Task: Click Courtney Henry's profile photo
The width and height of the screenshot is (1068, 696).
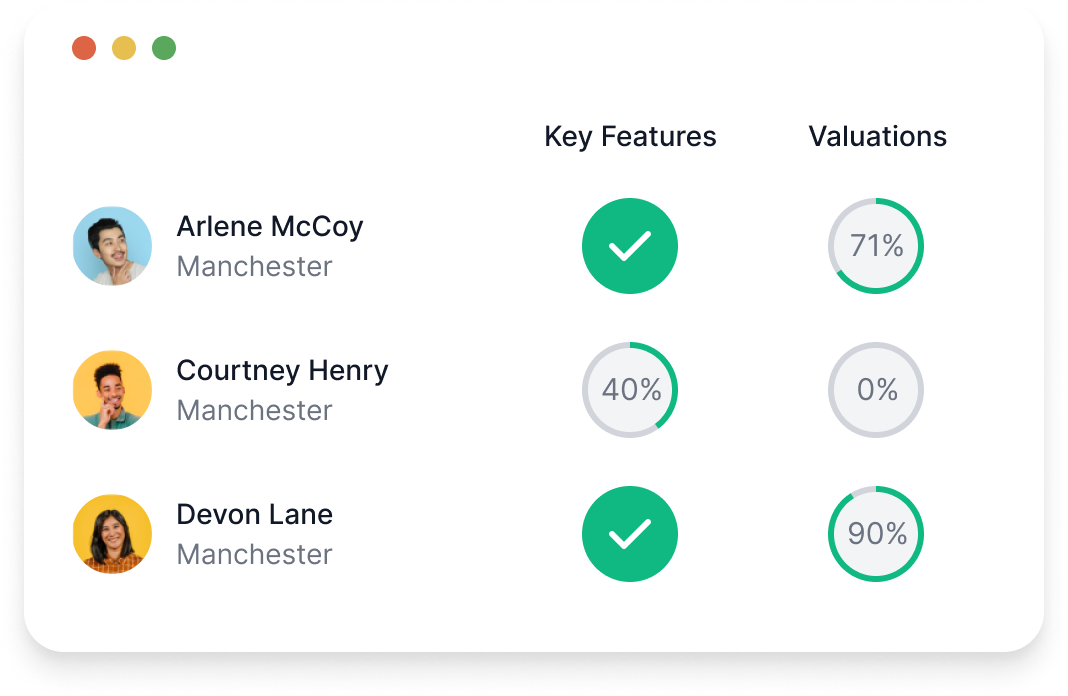Action: click(112, 390)
